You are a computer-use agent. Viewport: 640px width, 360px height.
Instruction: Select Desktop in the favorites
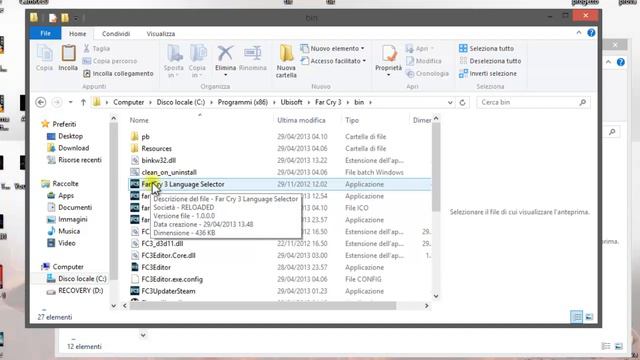point(65,136)
